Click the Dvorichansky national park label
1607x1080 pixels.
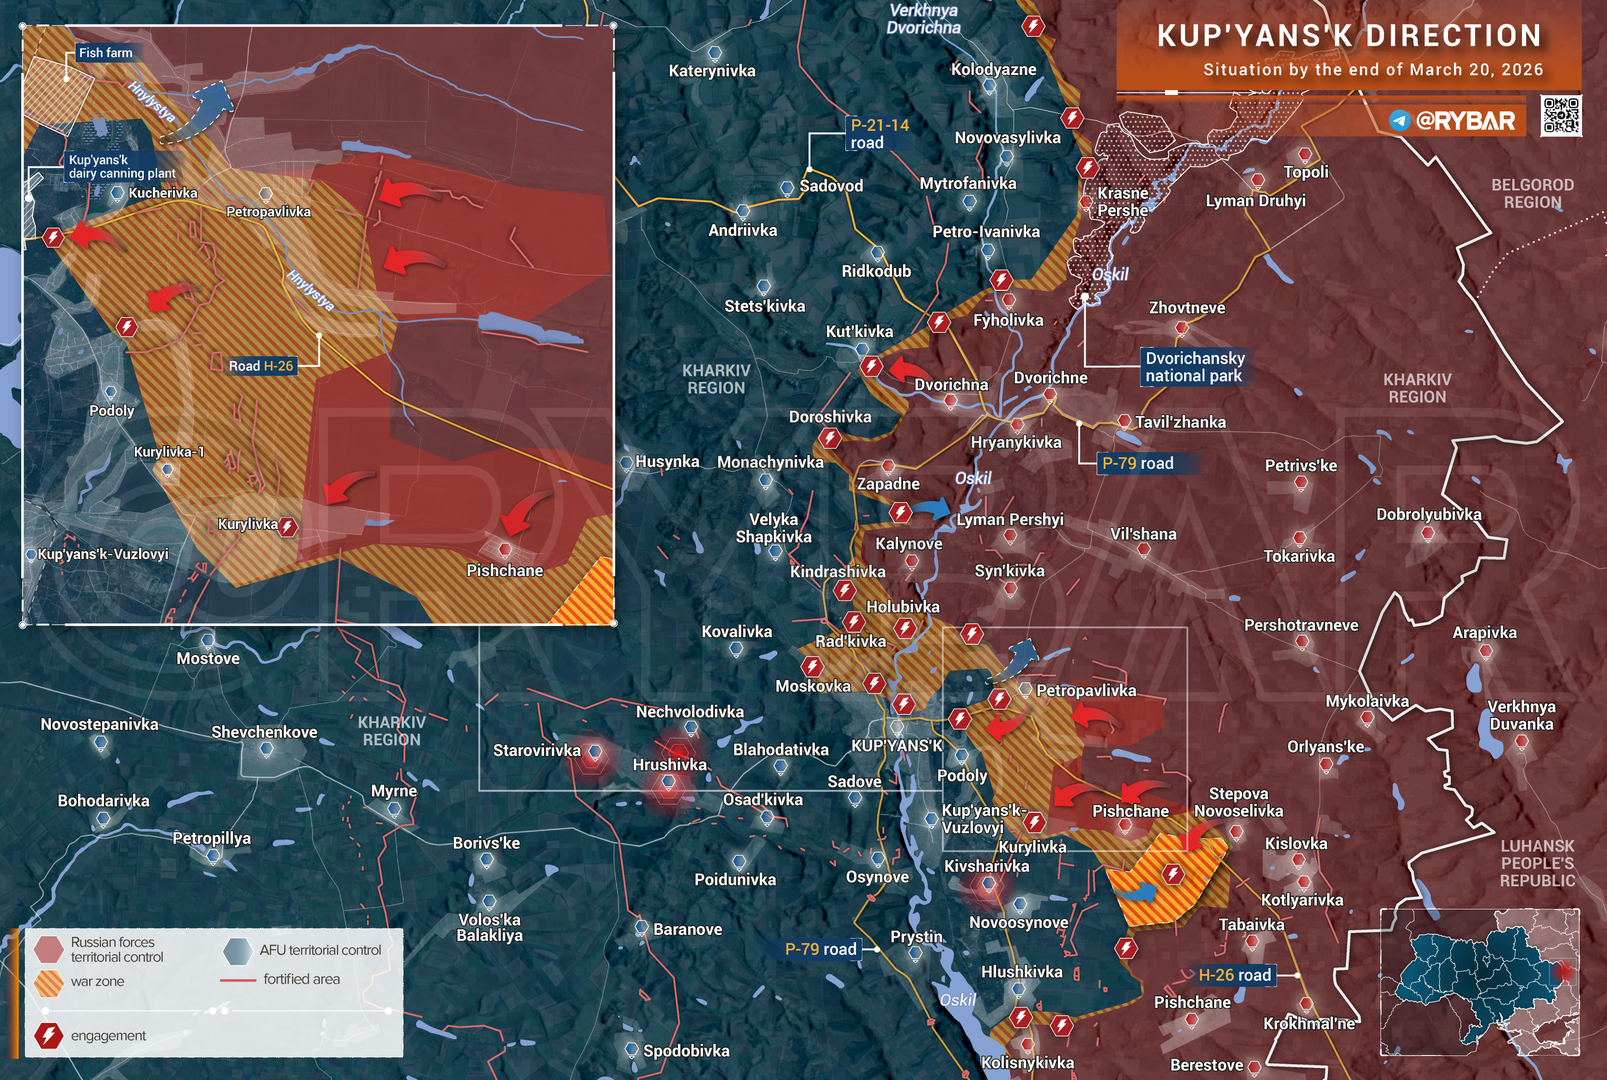tap(1195, 367)
